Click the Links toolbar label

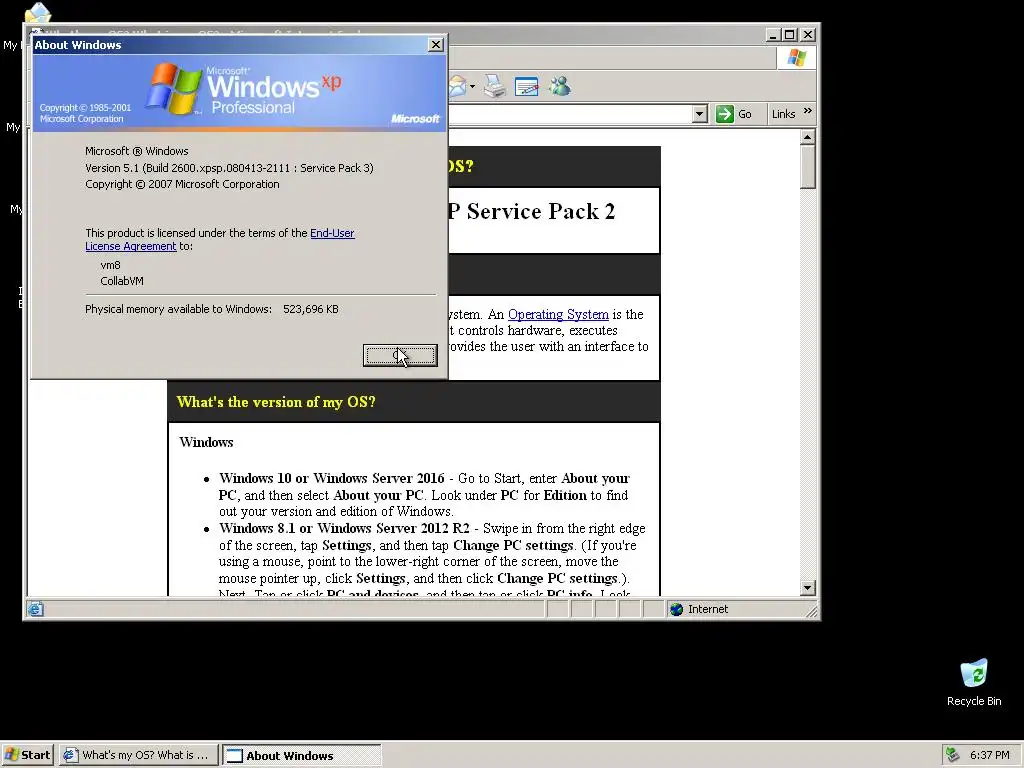(x=783, y=114)
